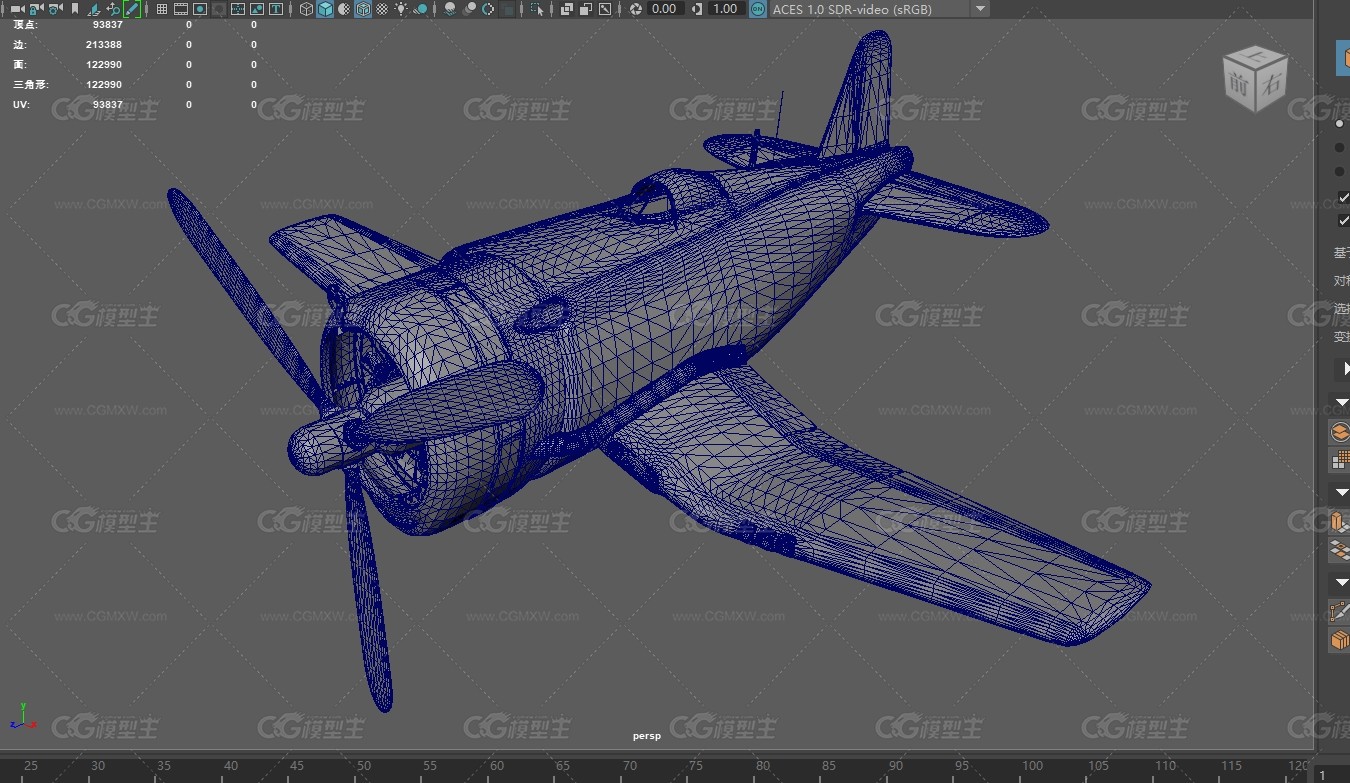This screenshot has width=1350, height=783.
Task: Toggle the Safe Action icon
Action: tap(257, 9)
